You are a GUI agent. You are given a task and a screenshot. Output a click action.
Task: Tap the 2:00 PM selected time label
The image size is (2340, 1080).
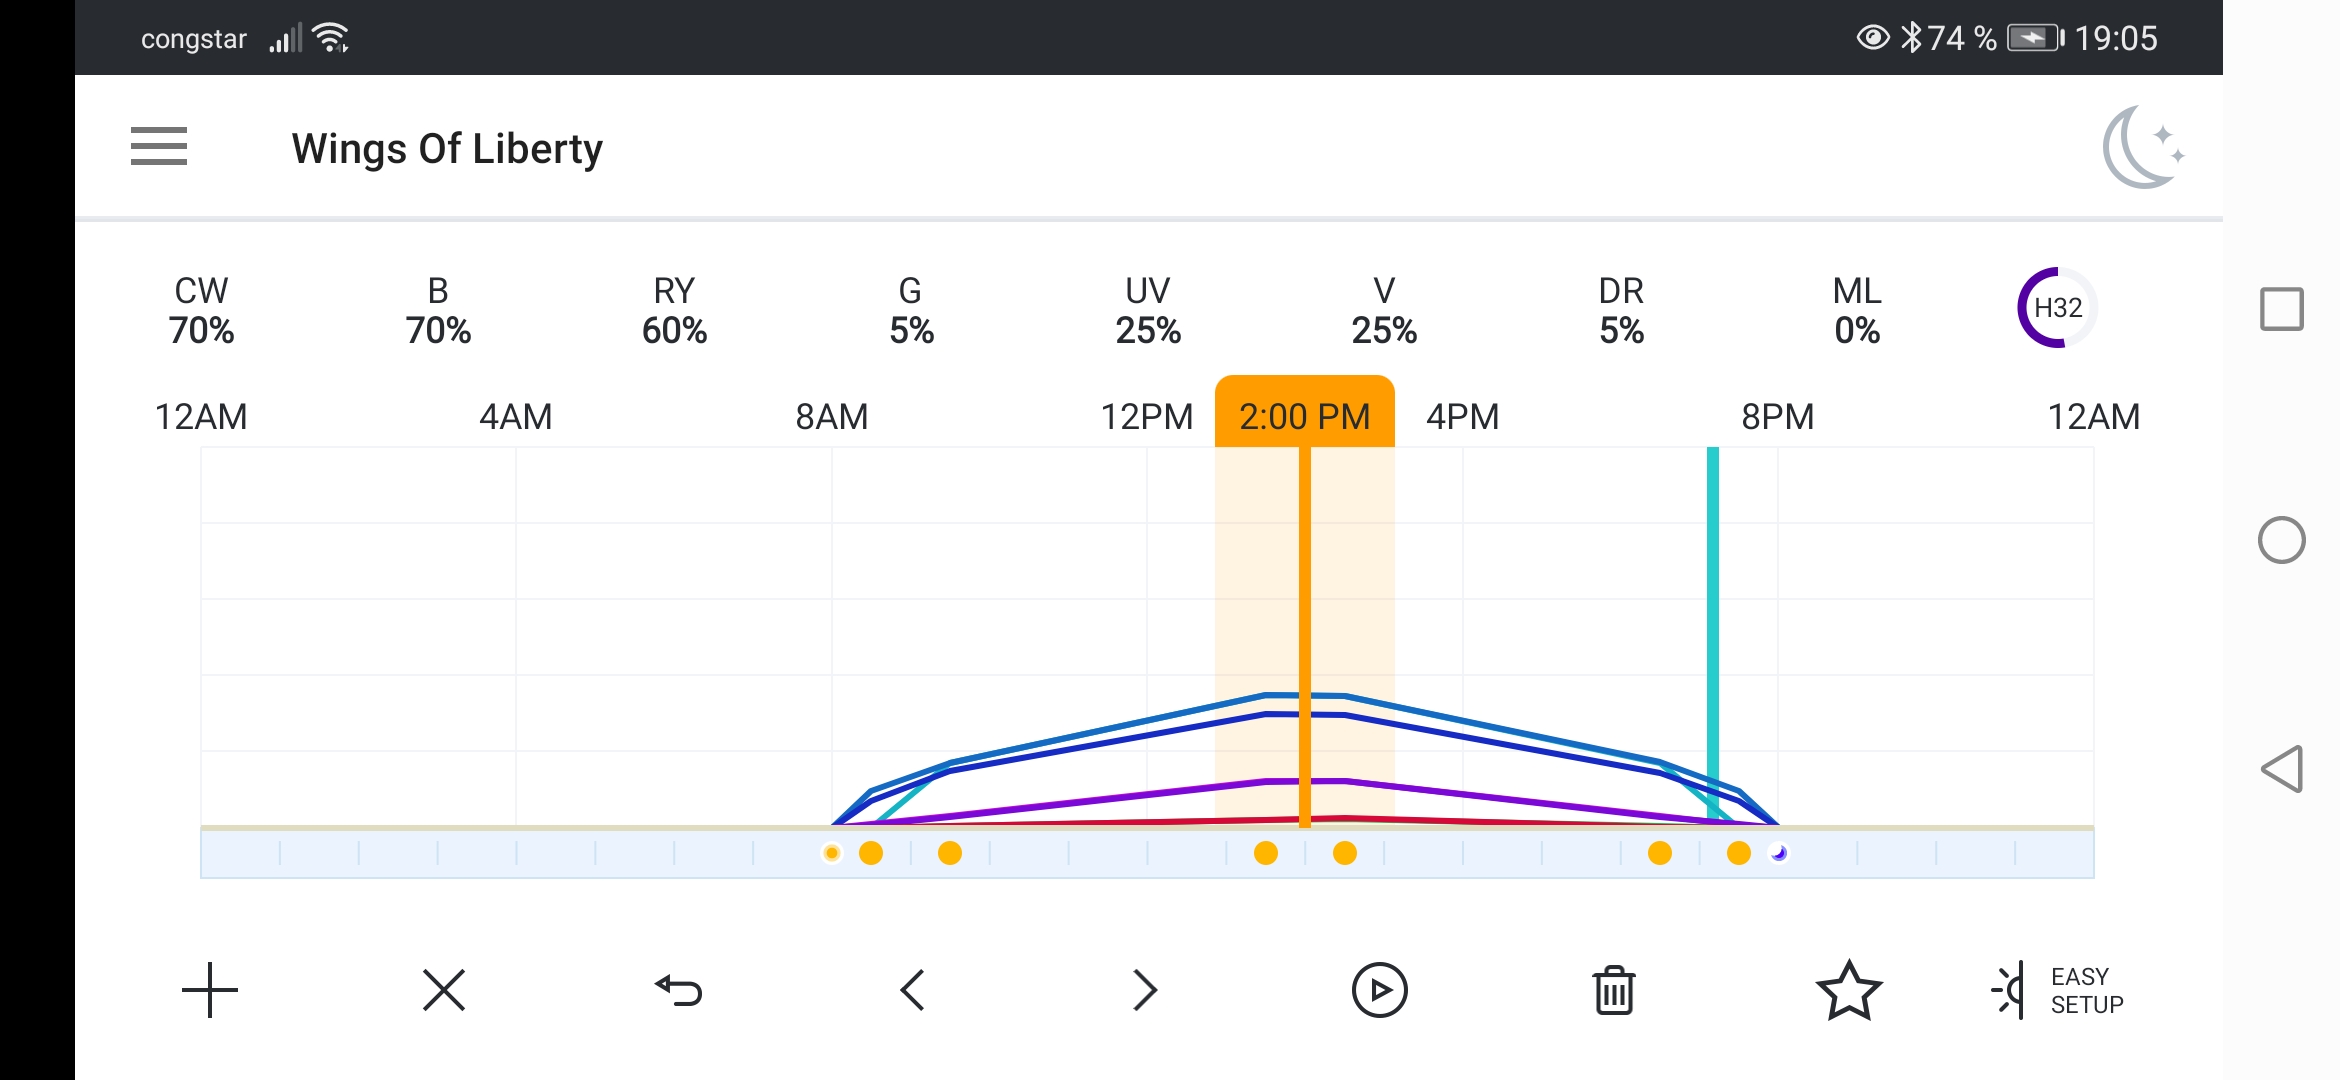coord(1304,416)
